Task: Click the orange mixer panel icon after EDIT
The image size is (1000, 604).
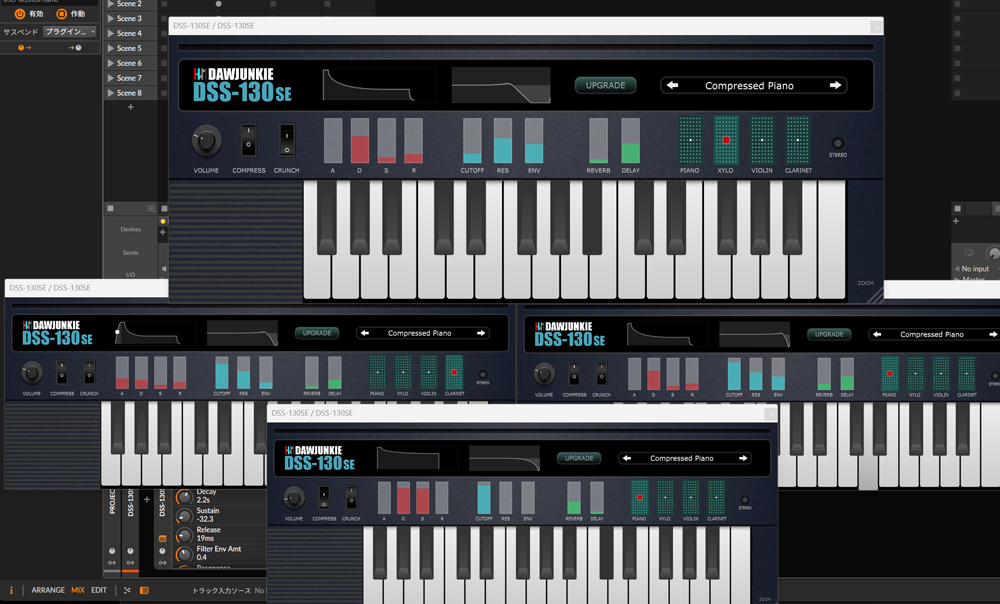Action: pyautogui.click(x=144, y=590)
